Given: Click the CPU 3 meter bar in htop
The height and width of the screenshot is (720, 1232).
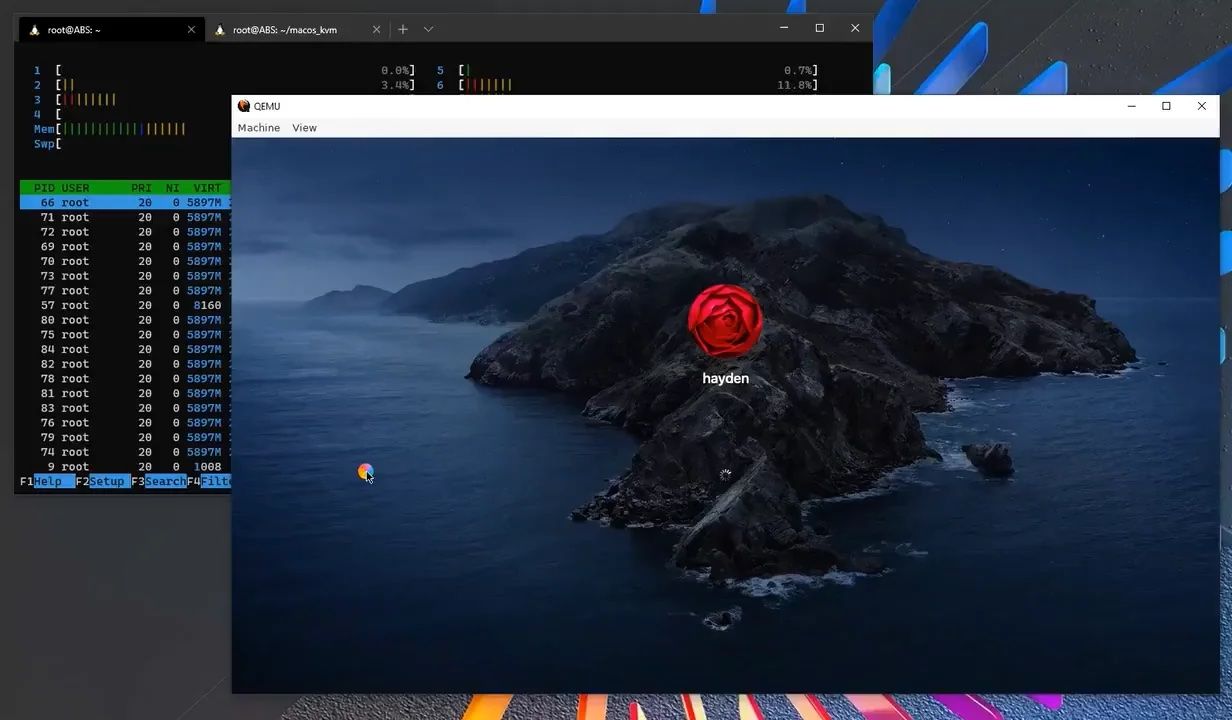Looking at the screenshot, I should [86, 100].
